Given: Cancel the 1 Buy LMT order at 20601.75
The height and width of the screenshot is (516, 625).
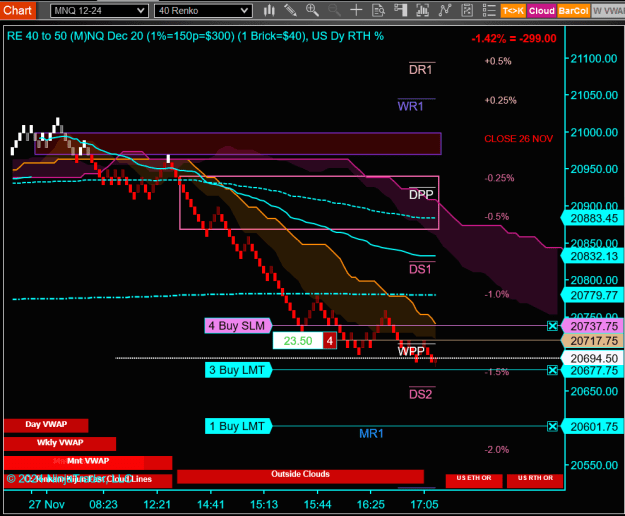Looking at the screenshot, I should click(552, 427).
